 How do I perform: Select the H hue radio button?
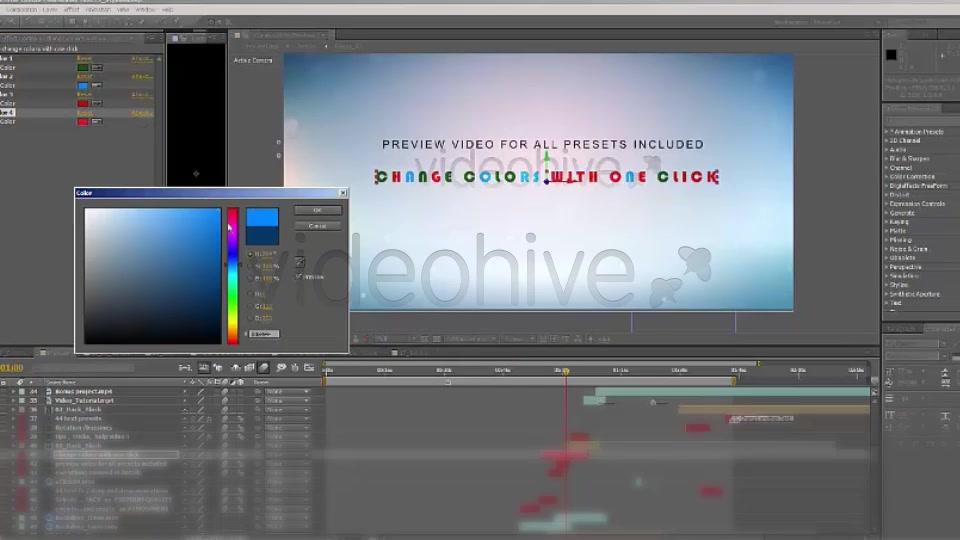(x=250, y=253)
